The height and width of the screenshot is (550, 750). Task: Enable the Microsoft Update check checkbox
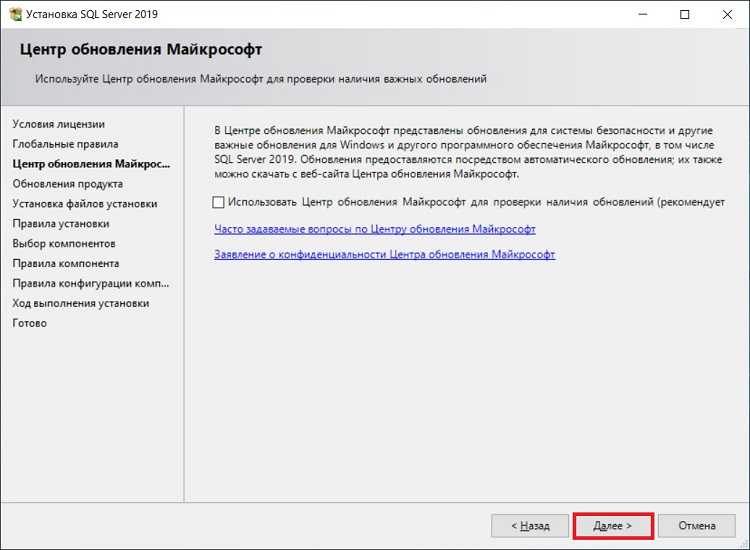pos(218,202)
